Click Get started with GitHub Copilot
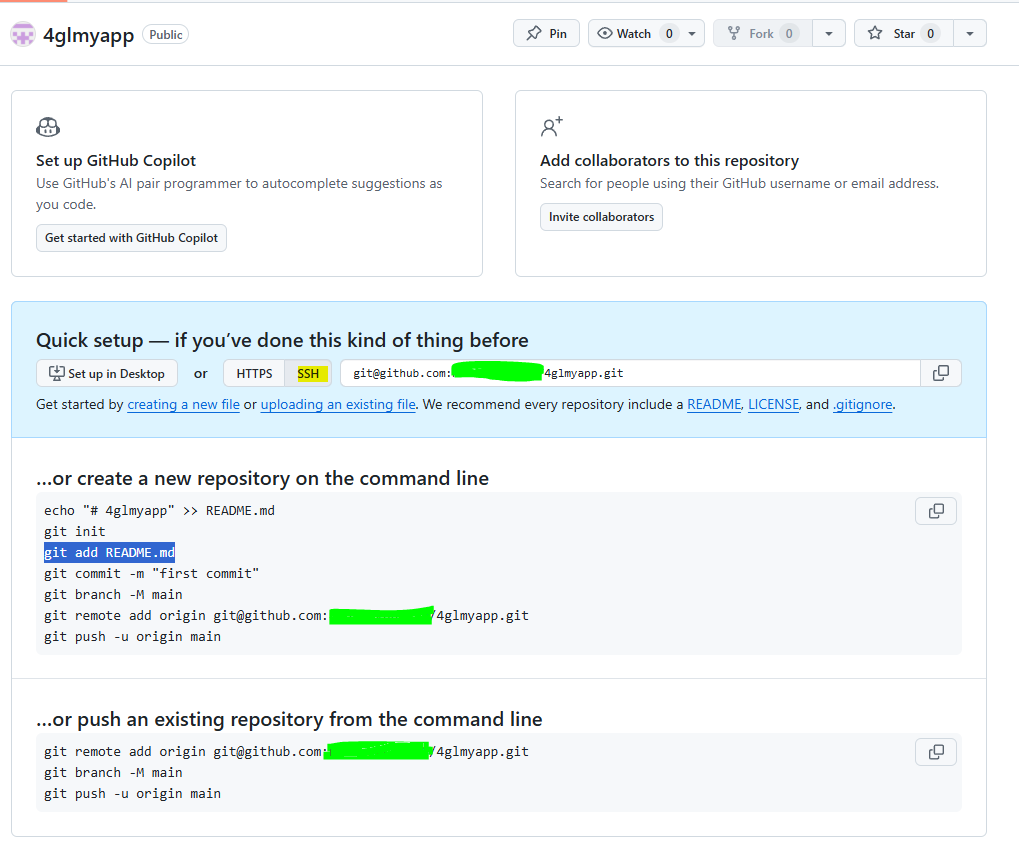The height and width of the screenshot is (855, 1019). 131,238
